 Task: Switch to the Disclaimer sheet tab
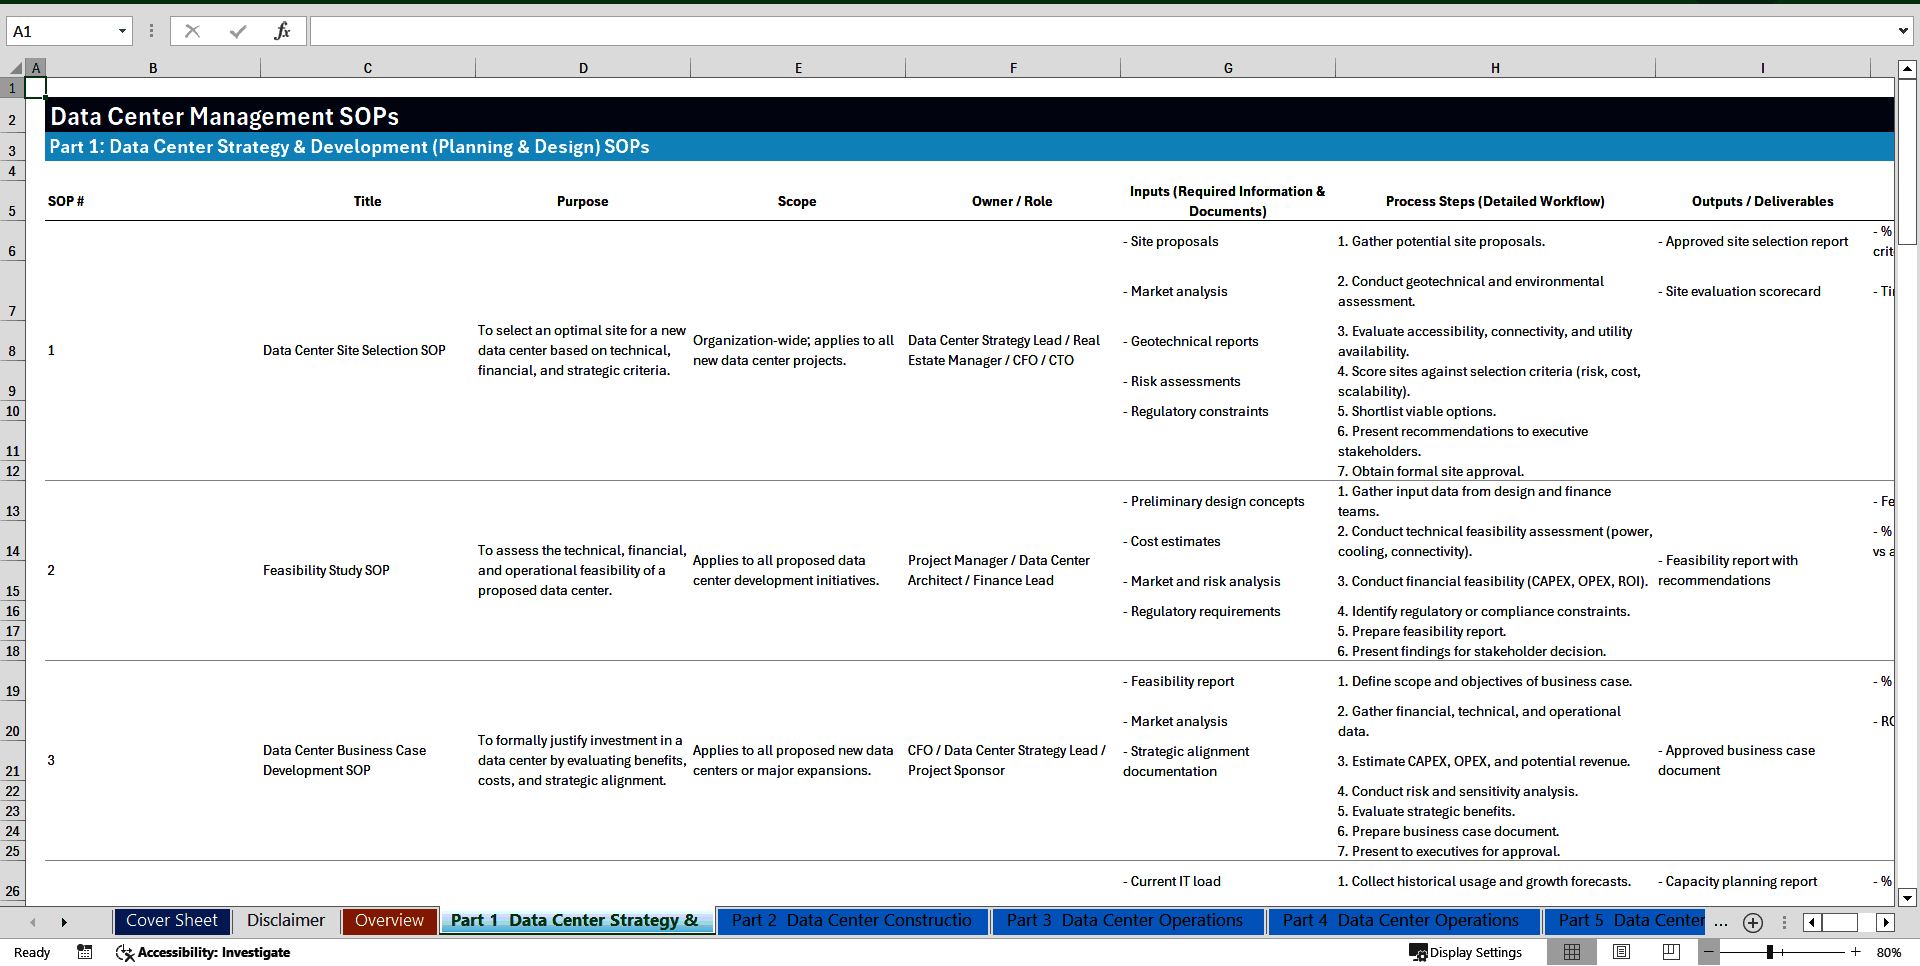(285, 921)
